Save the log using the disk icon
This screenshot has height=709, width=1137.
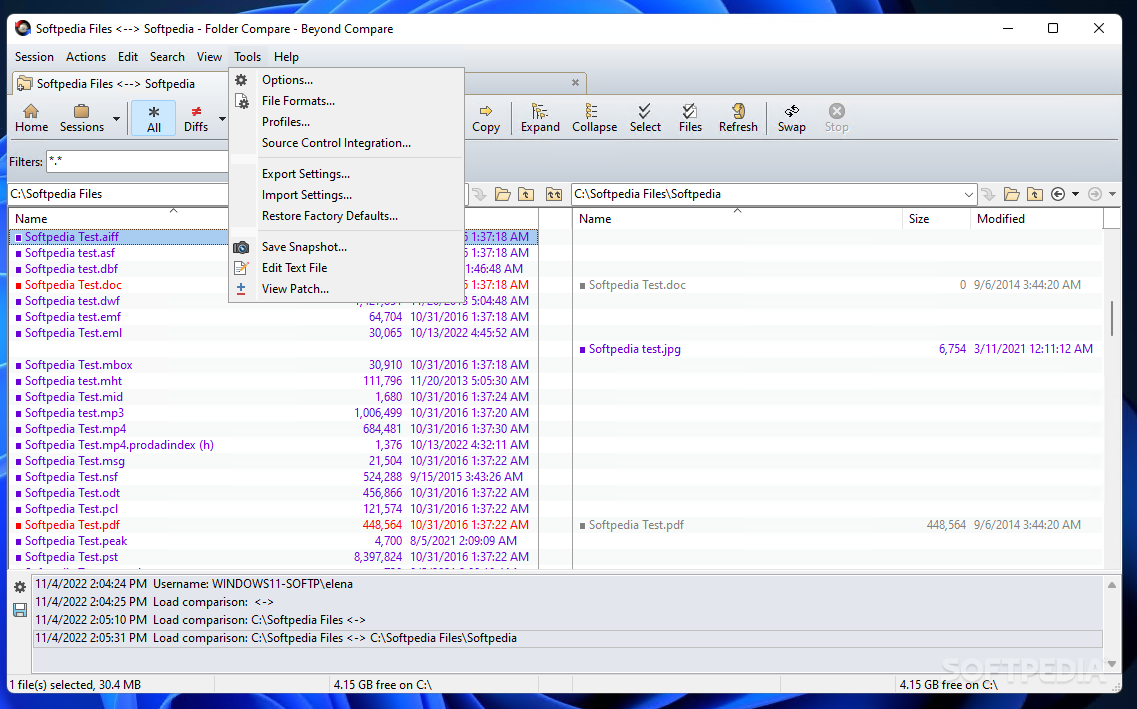(20, 610)
